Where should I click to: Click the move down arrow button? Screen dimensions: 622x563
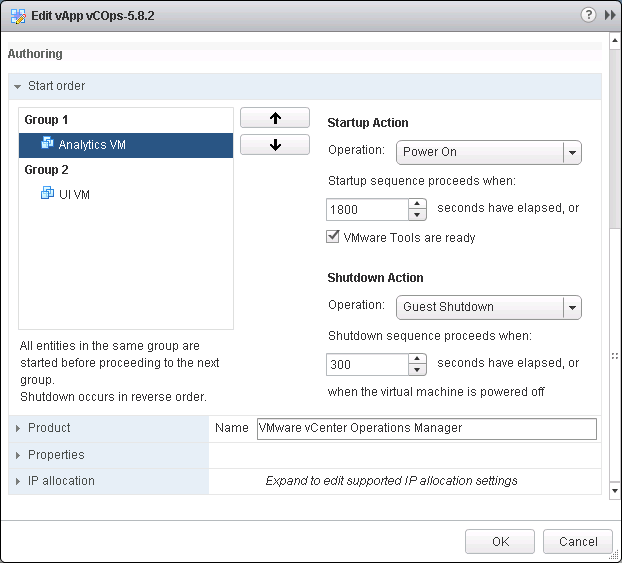coord(275,145)
